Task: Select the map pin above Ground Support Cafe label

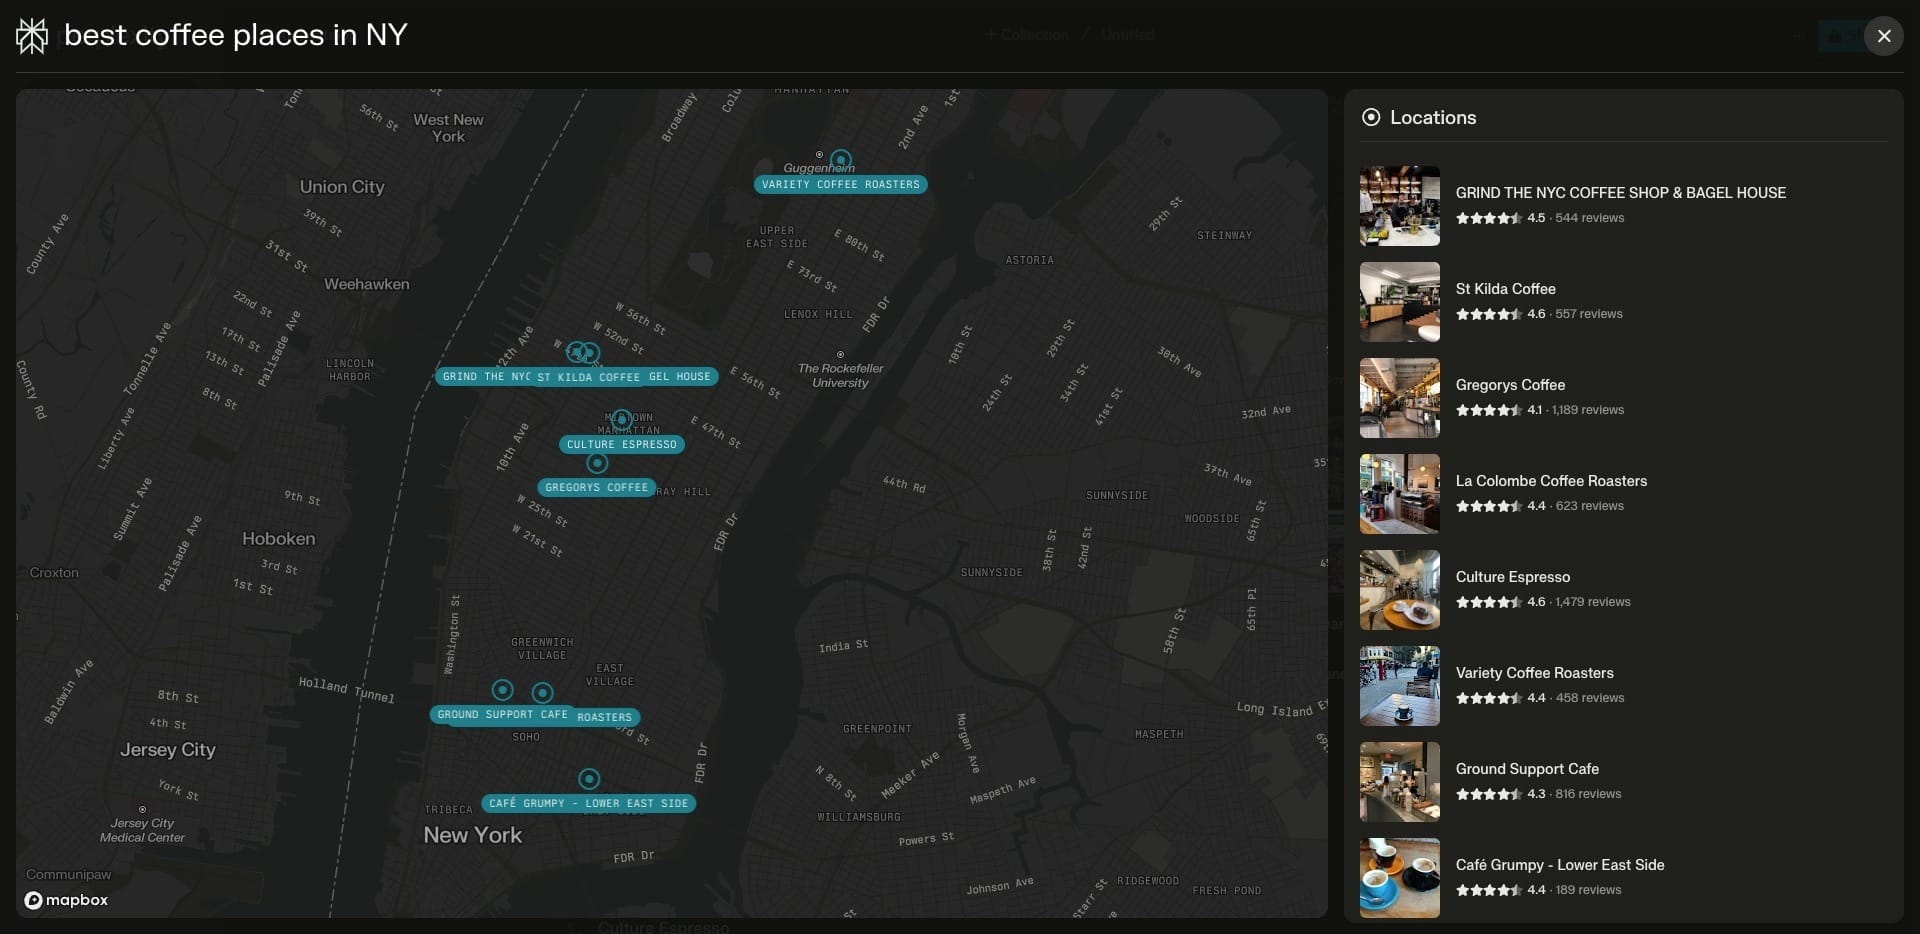Action: (503, 690)
